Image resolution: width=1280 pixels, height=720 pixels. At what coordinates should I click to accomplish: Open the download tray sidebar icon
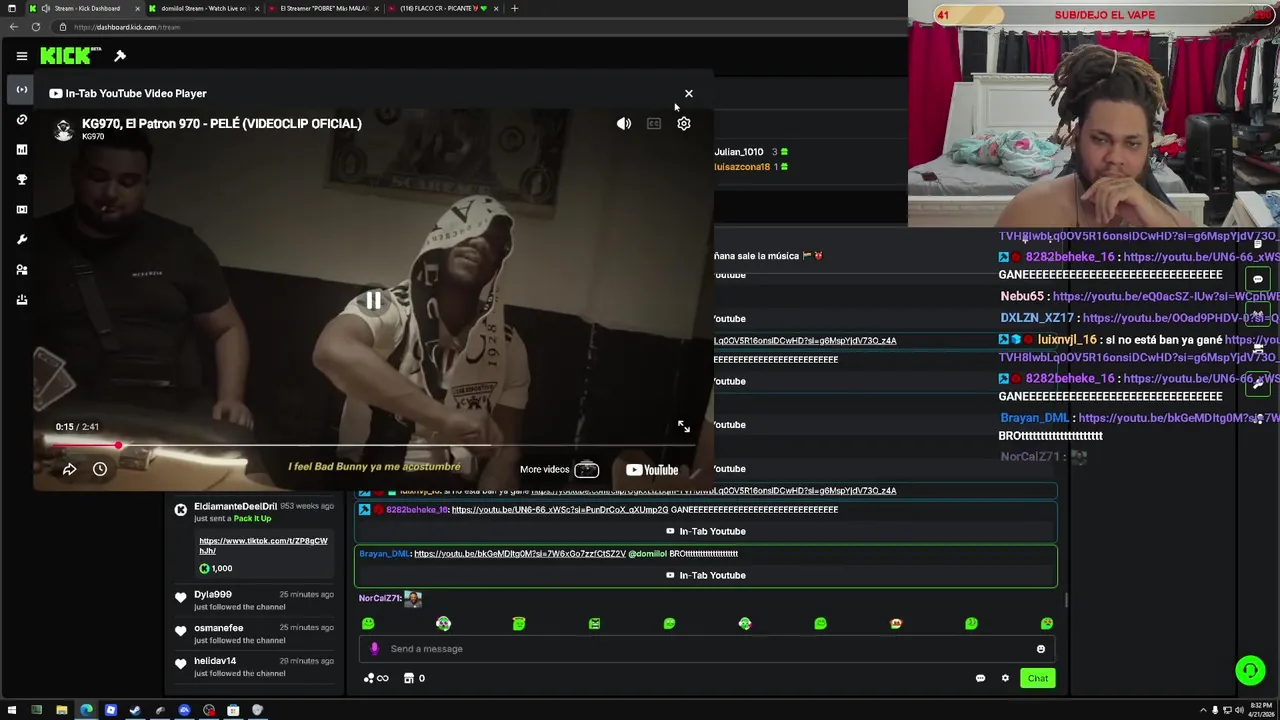click(21, 299)
